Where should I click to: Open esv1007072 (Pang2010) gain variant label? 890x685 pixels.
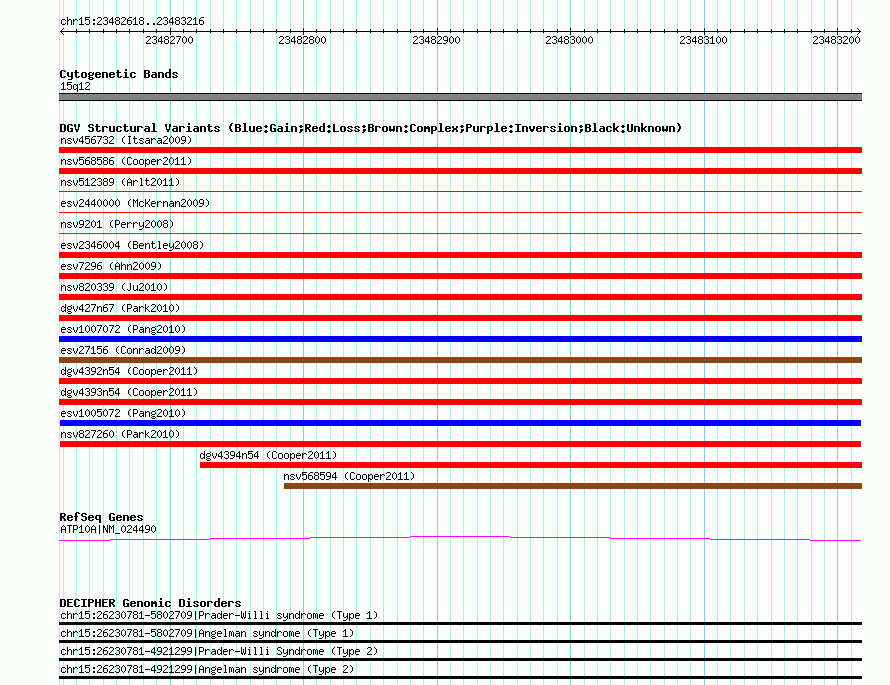pyautogui.click(x=123, y=329)
